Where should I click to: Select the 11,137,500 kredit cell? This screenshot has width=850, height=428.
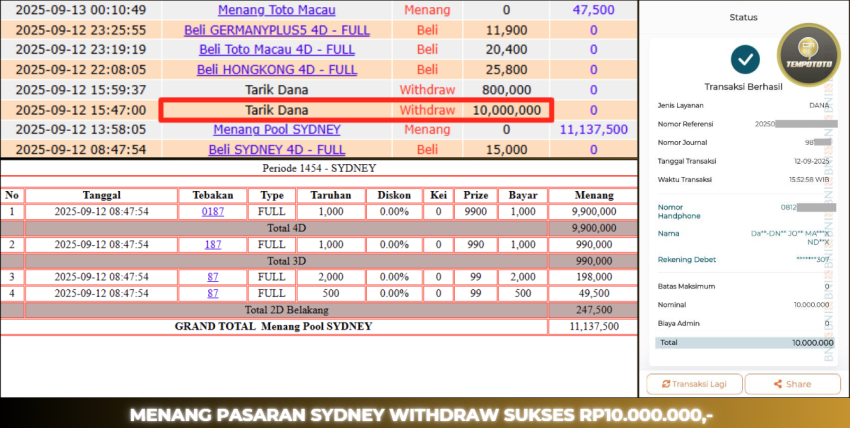(594, 130)
